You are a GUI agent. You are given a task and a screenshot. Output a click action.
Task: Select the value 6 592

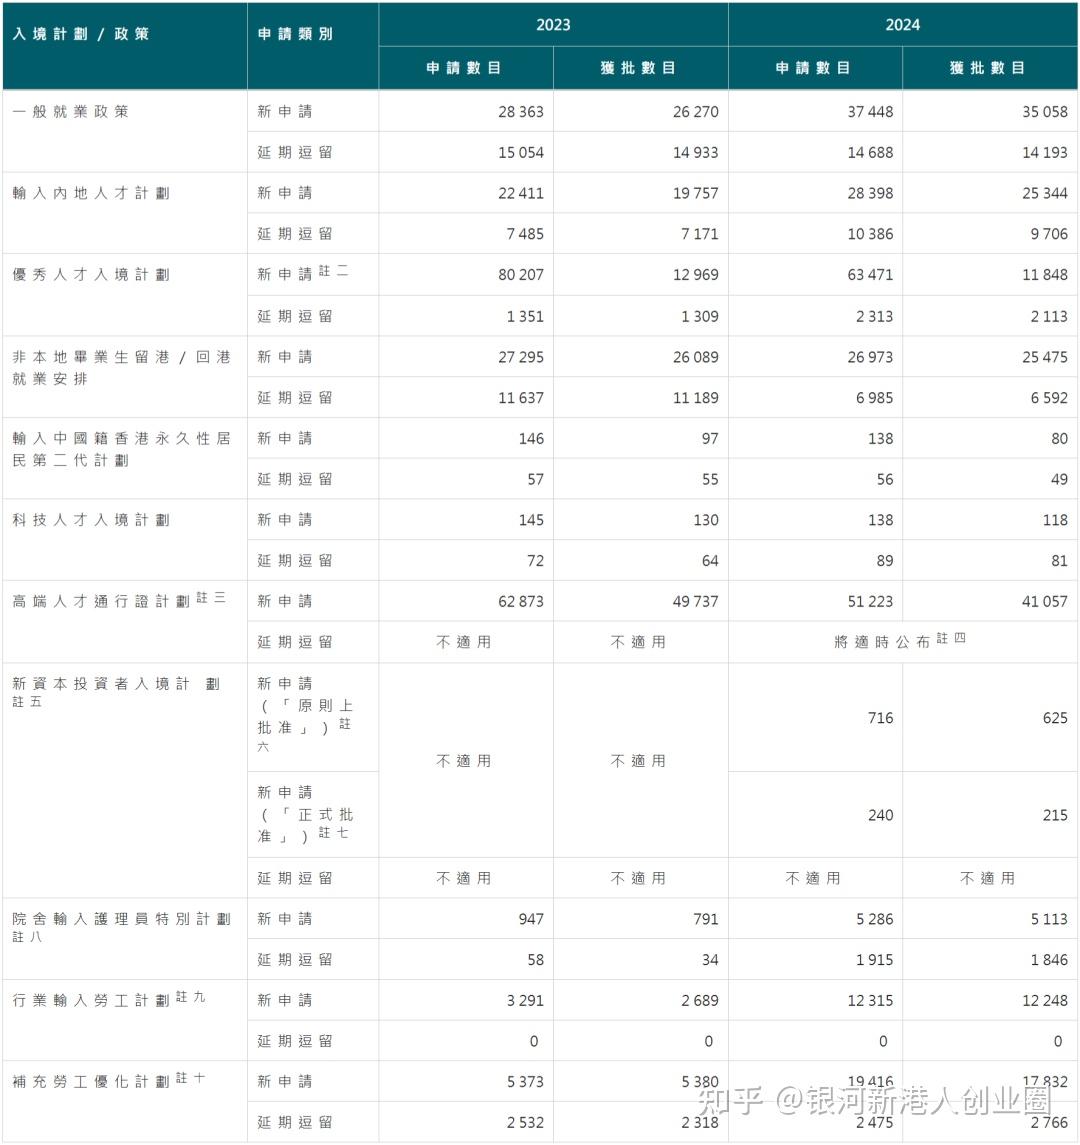pos(1049,399)
